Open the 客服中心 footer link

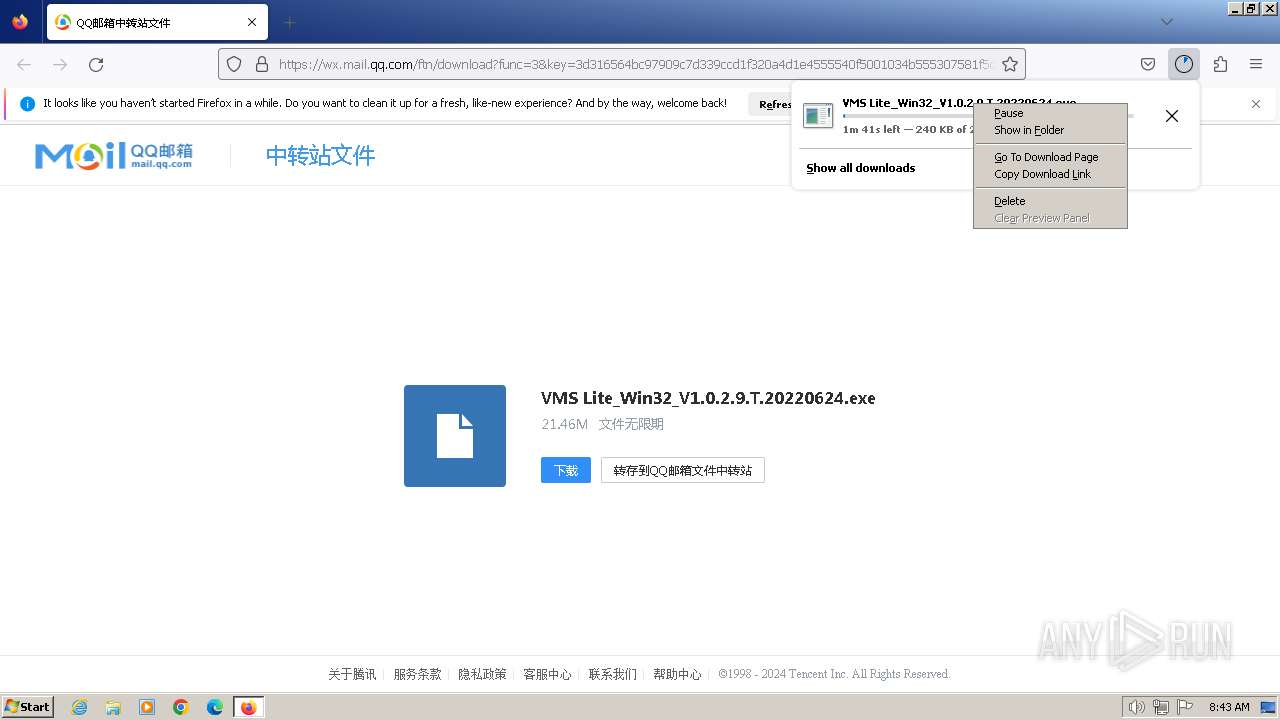547,674
